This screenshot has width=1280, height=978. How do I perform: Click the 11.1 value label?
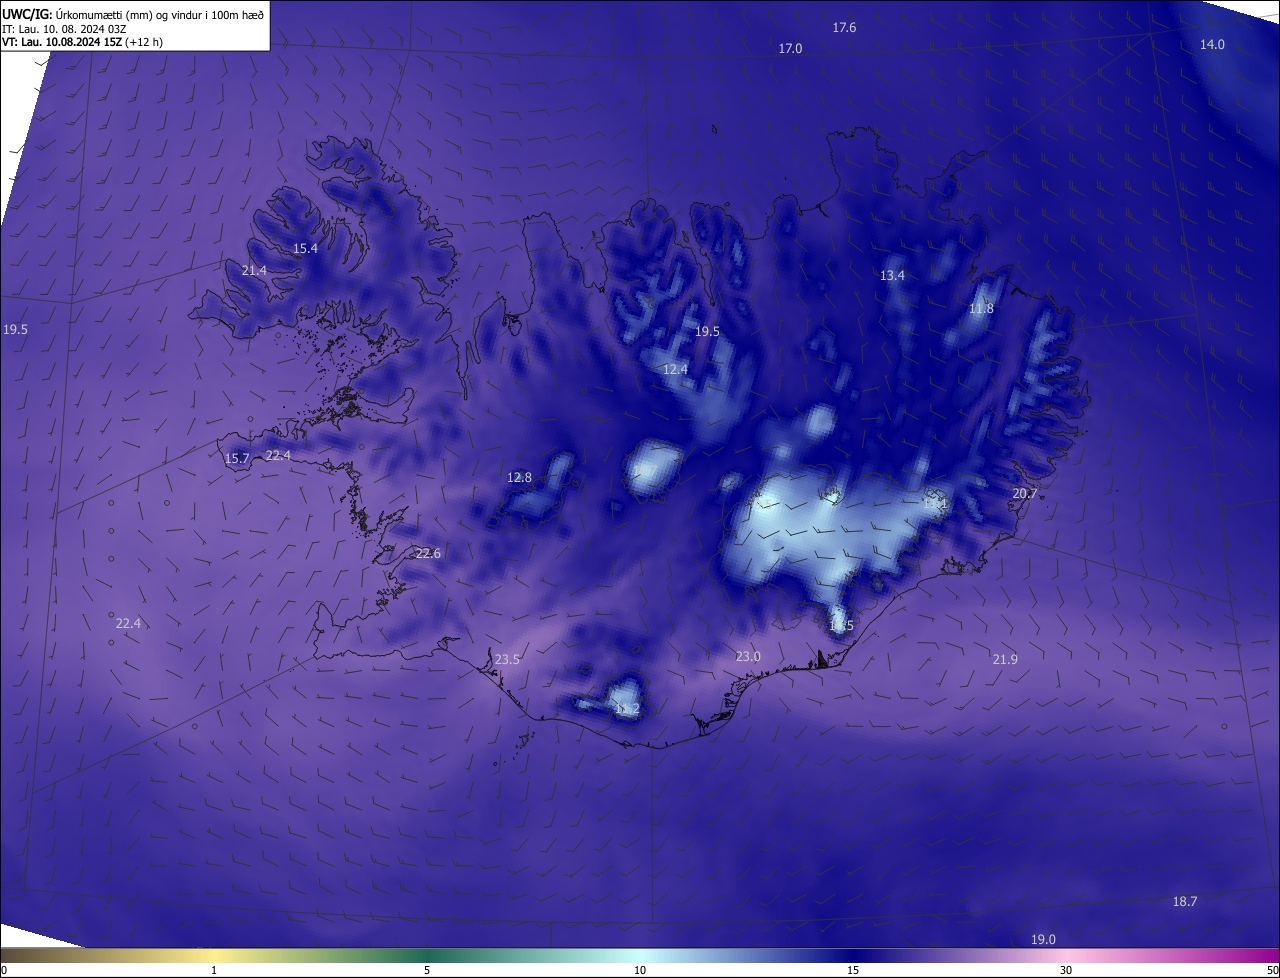click(935, 505)
